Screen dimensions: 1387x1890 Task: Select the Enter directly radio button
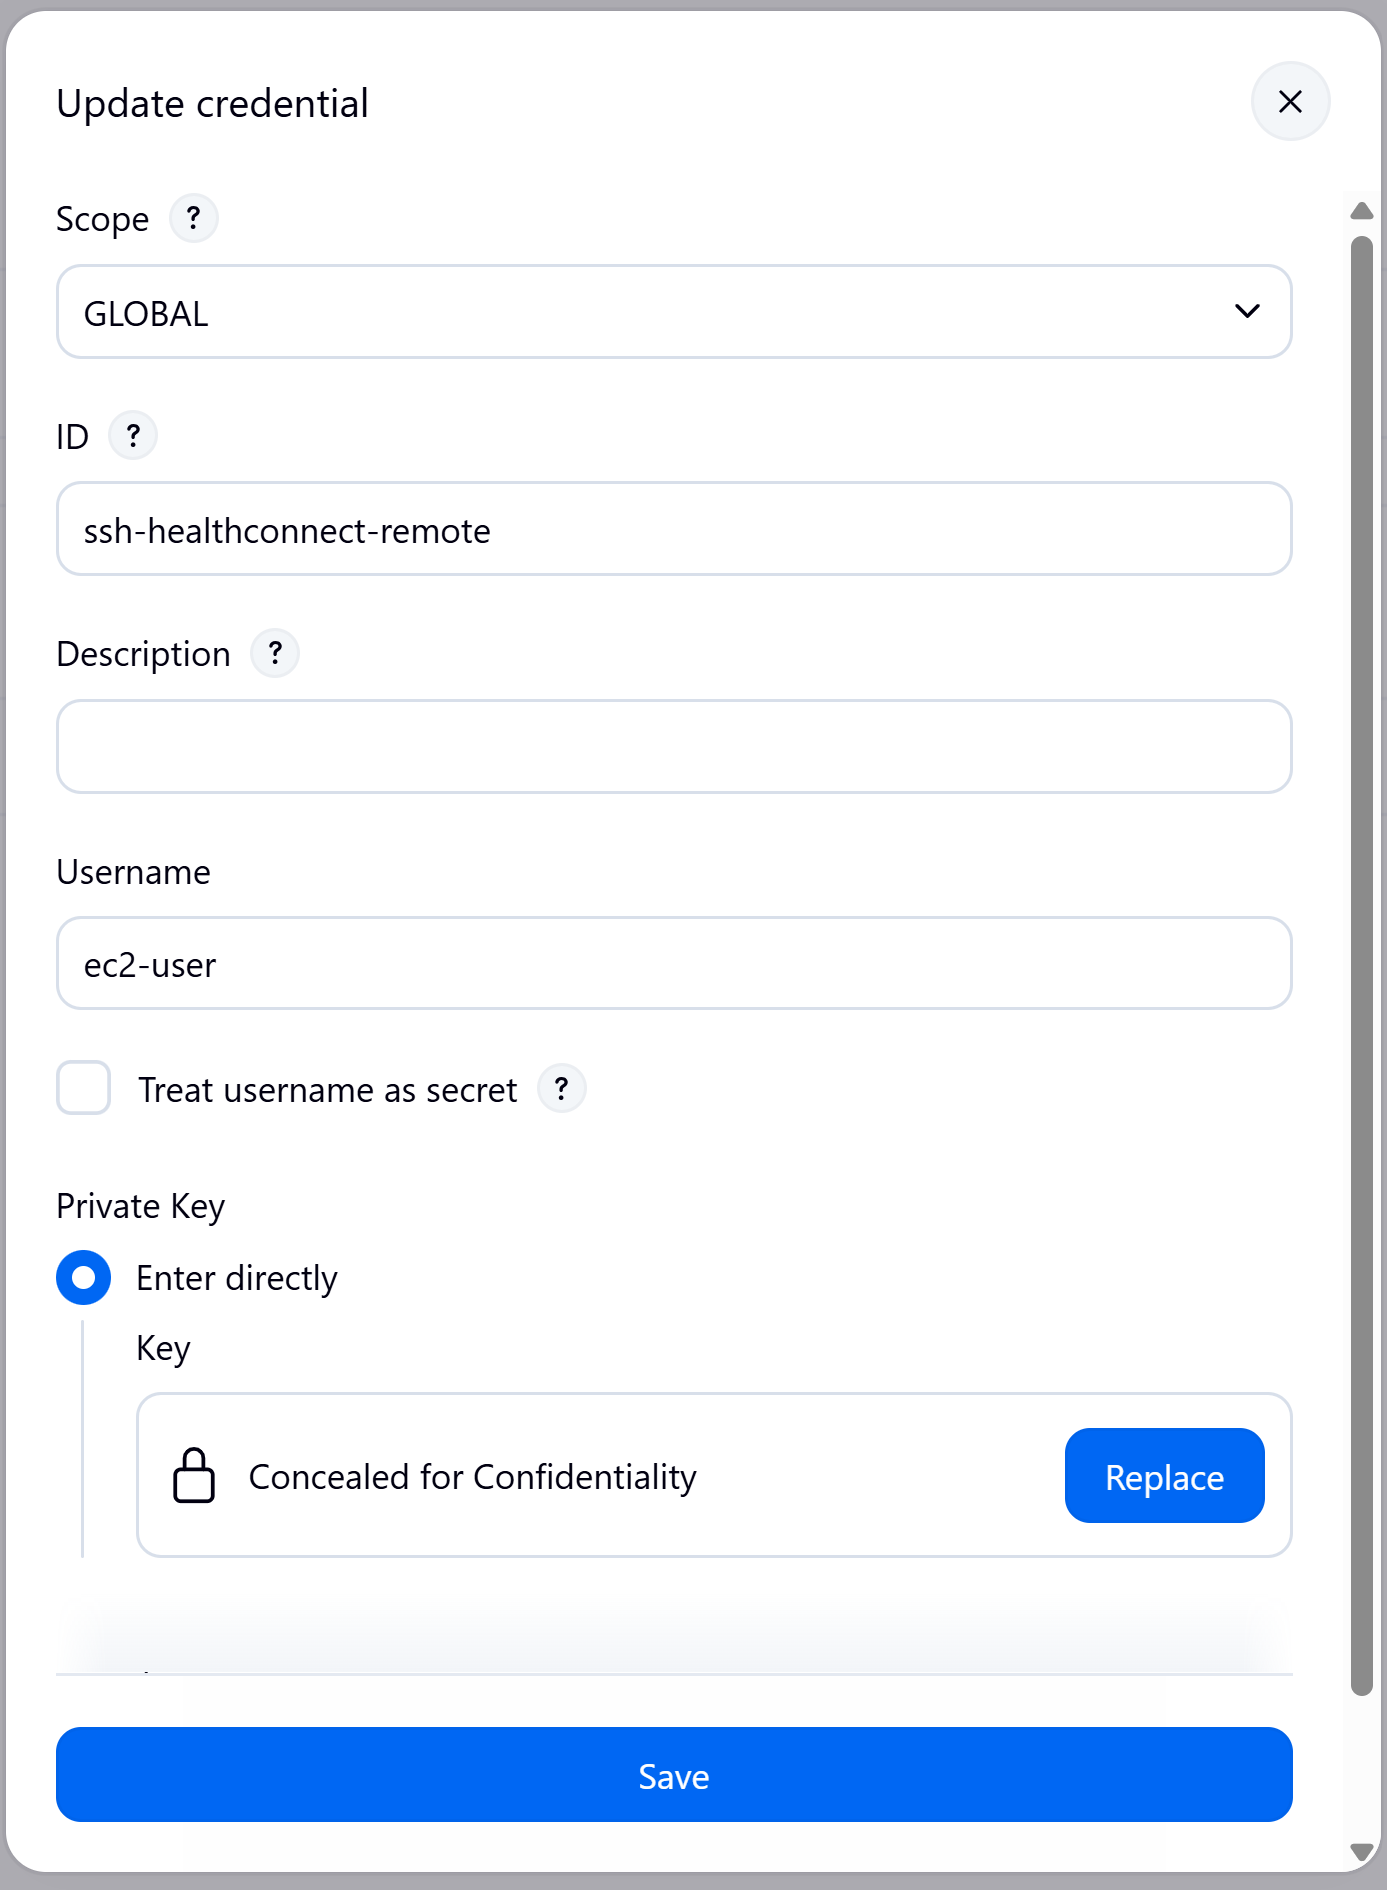click(x=84, y=1277)
